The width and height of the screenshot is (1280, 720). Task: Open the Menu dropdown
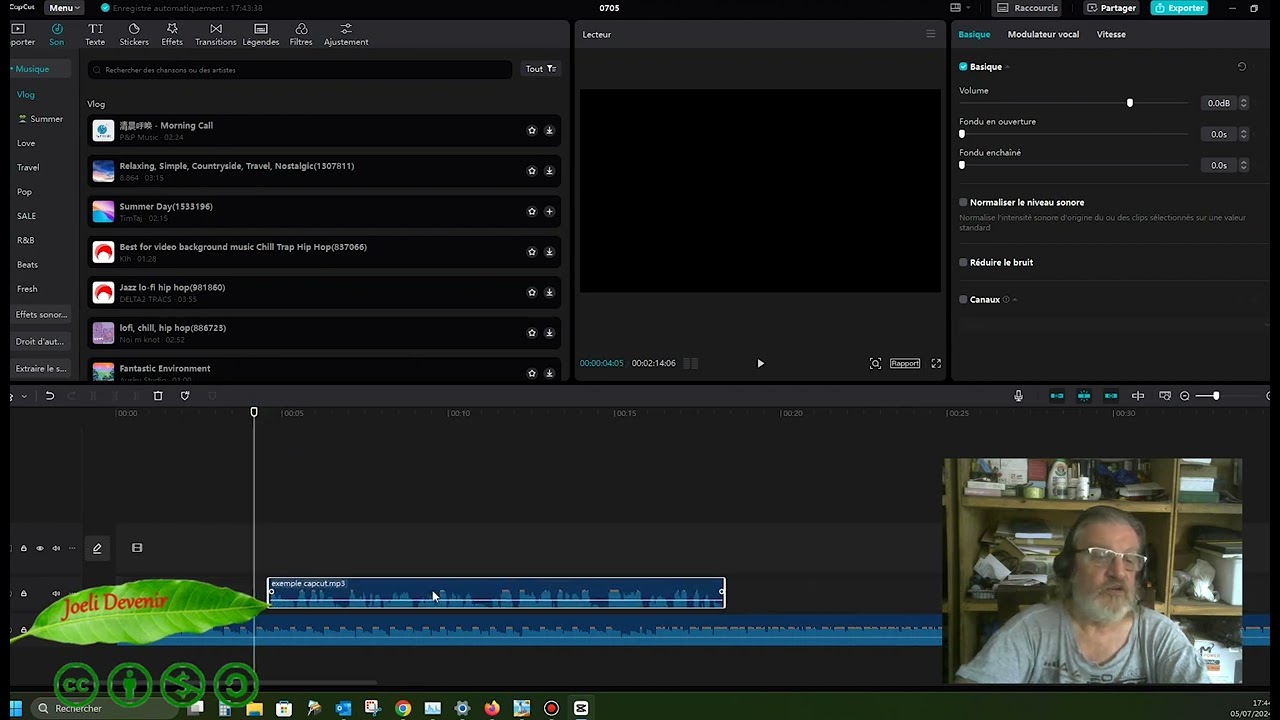click(x=65, y=8)
